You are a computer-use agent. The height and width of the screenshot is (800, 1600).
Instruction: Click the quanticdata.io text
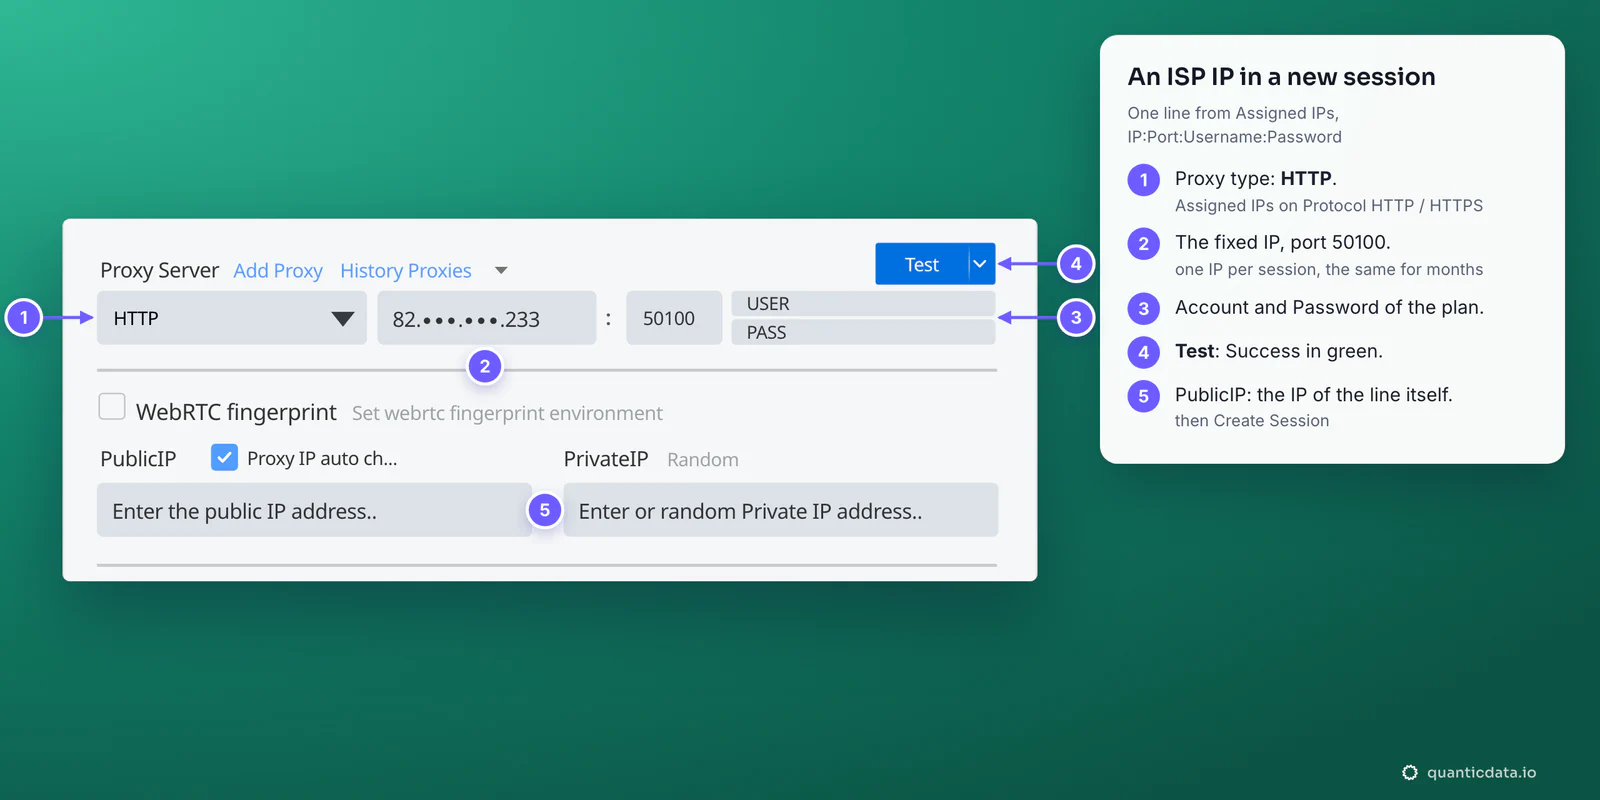(x=1481, y=772)
